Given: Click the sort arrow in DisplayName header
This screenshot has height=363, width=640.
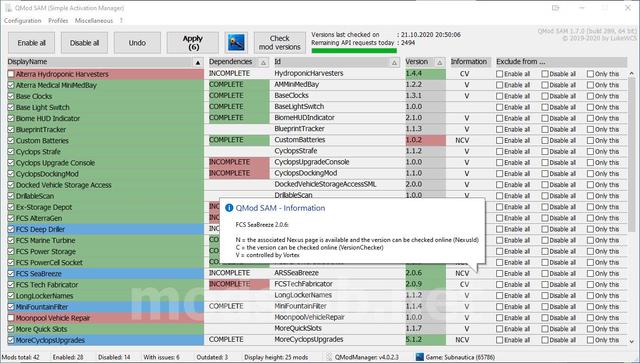Looking at the screenshot, I should pyautogui.click(x=198, y=62).
